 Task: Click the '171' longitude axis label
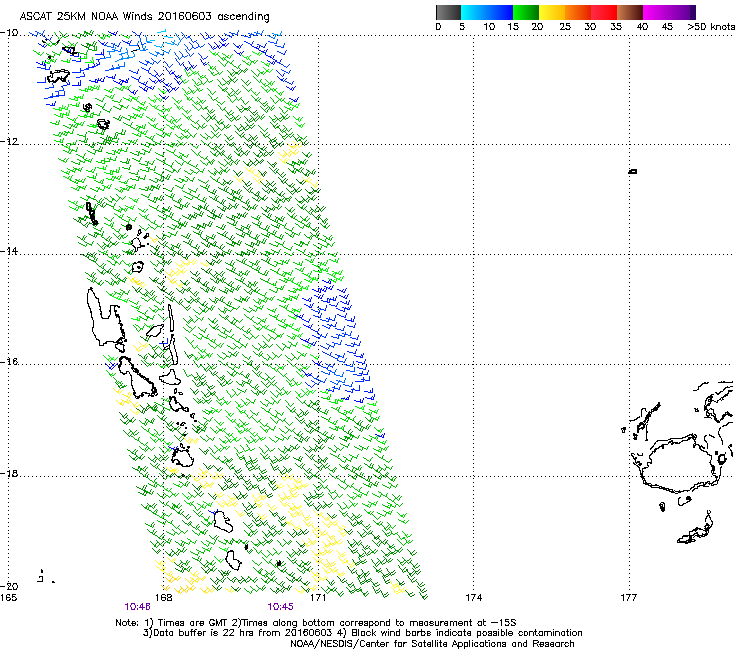pyautogui.click(x=318, y=598)
